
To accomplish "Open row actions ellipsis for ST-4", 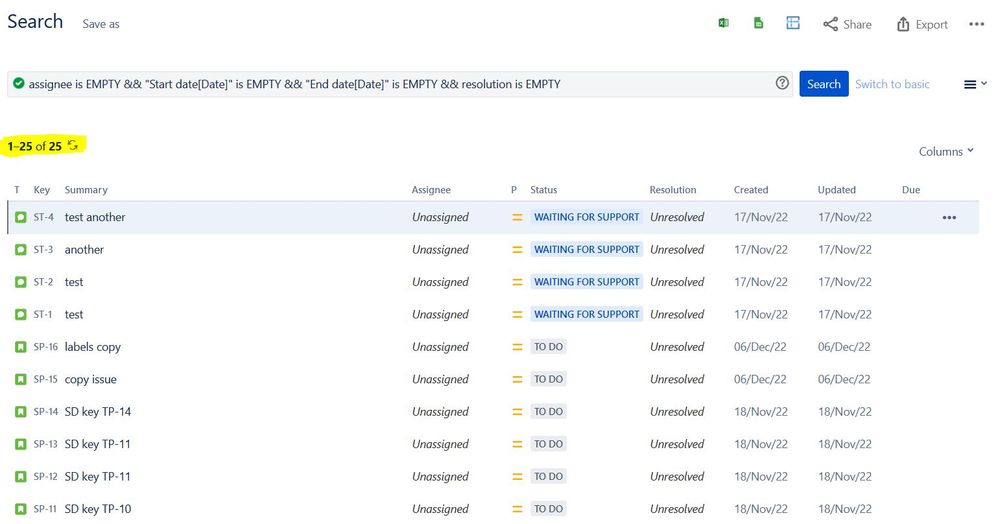I will pyautogui.click(x=948, y=217).
